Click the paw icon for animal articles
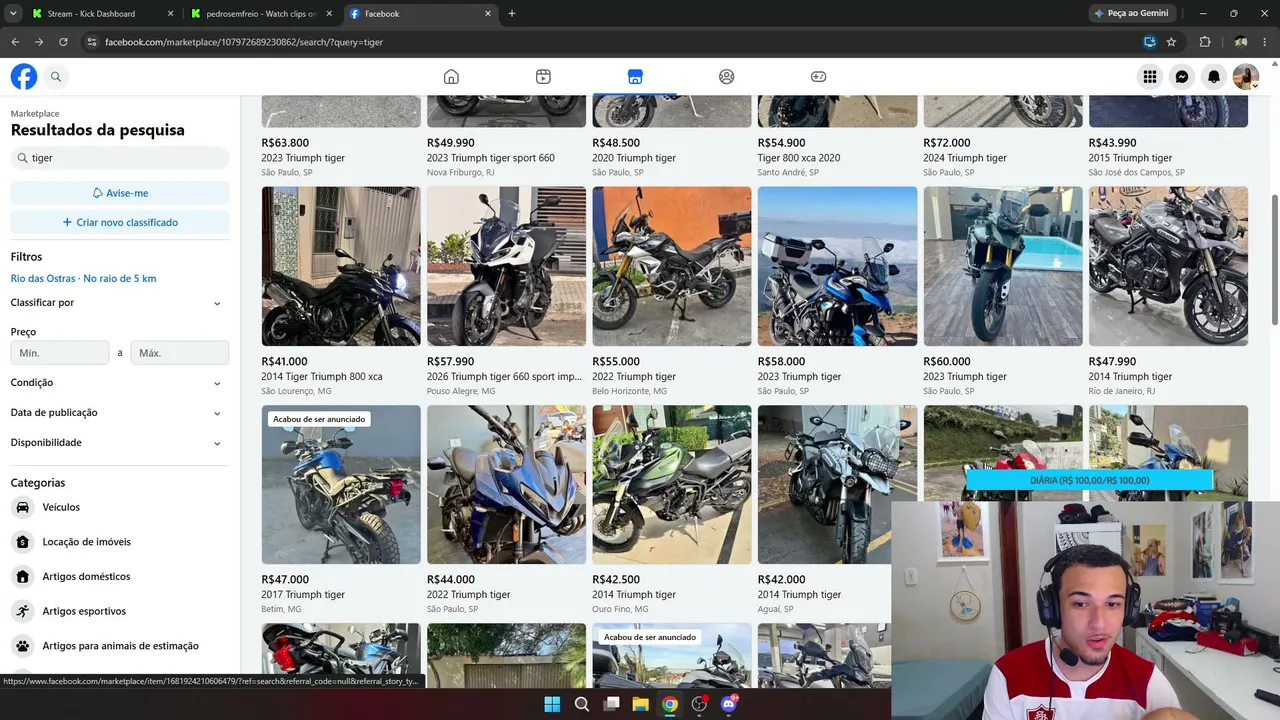The image size is (1280, 720). [x=22, y=646]
